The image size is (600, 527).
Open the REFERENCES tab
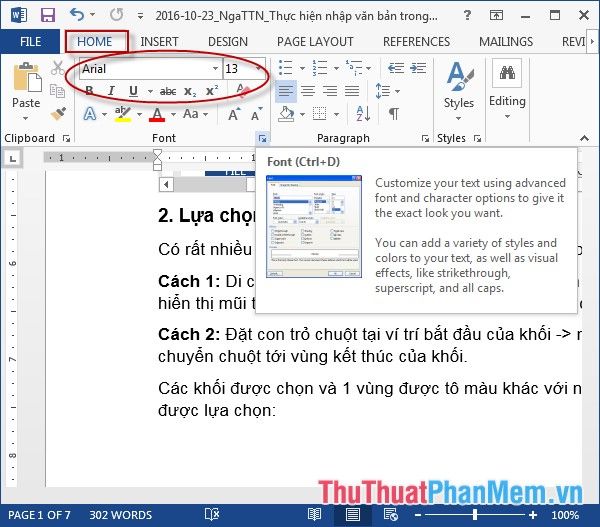tap(416, 41)
